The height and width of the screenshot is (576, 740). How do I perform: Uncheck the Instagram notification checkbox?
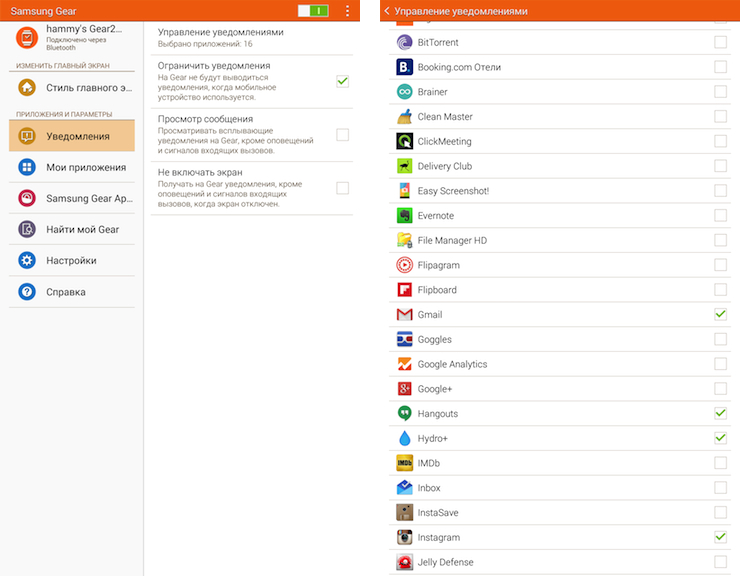point(720,537)
